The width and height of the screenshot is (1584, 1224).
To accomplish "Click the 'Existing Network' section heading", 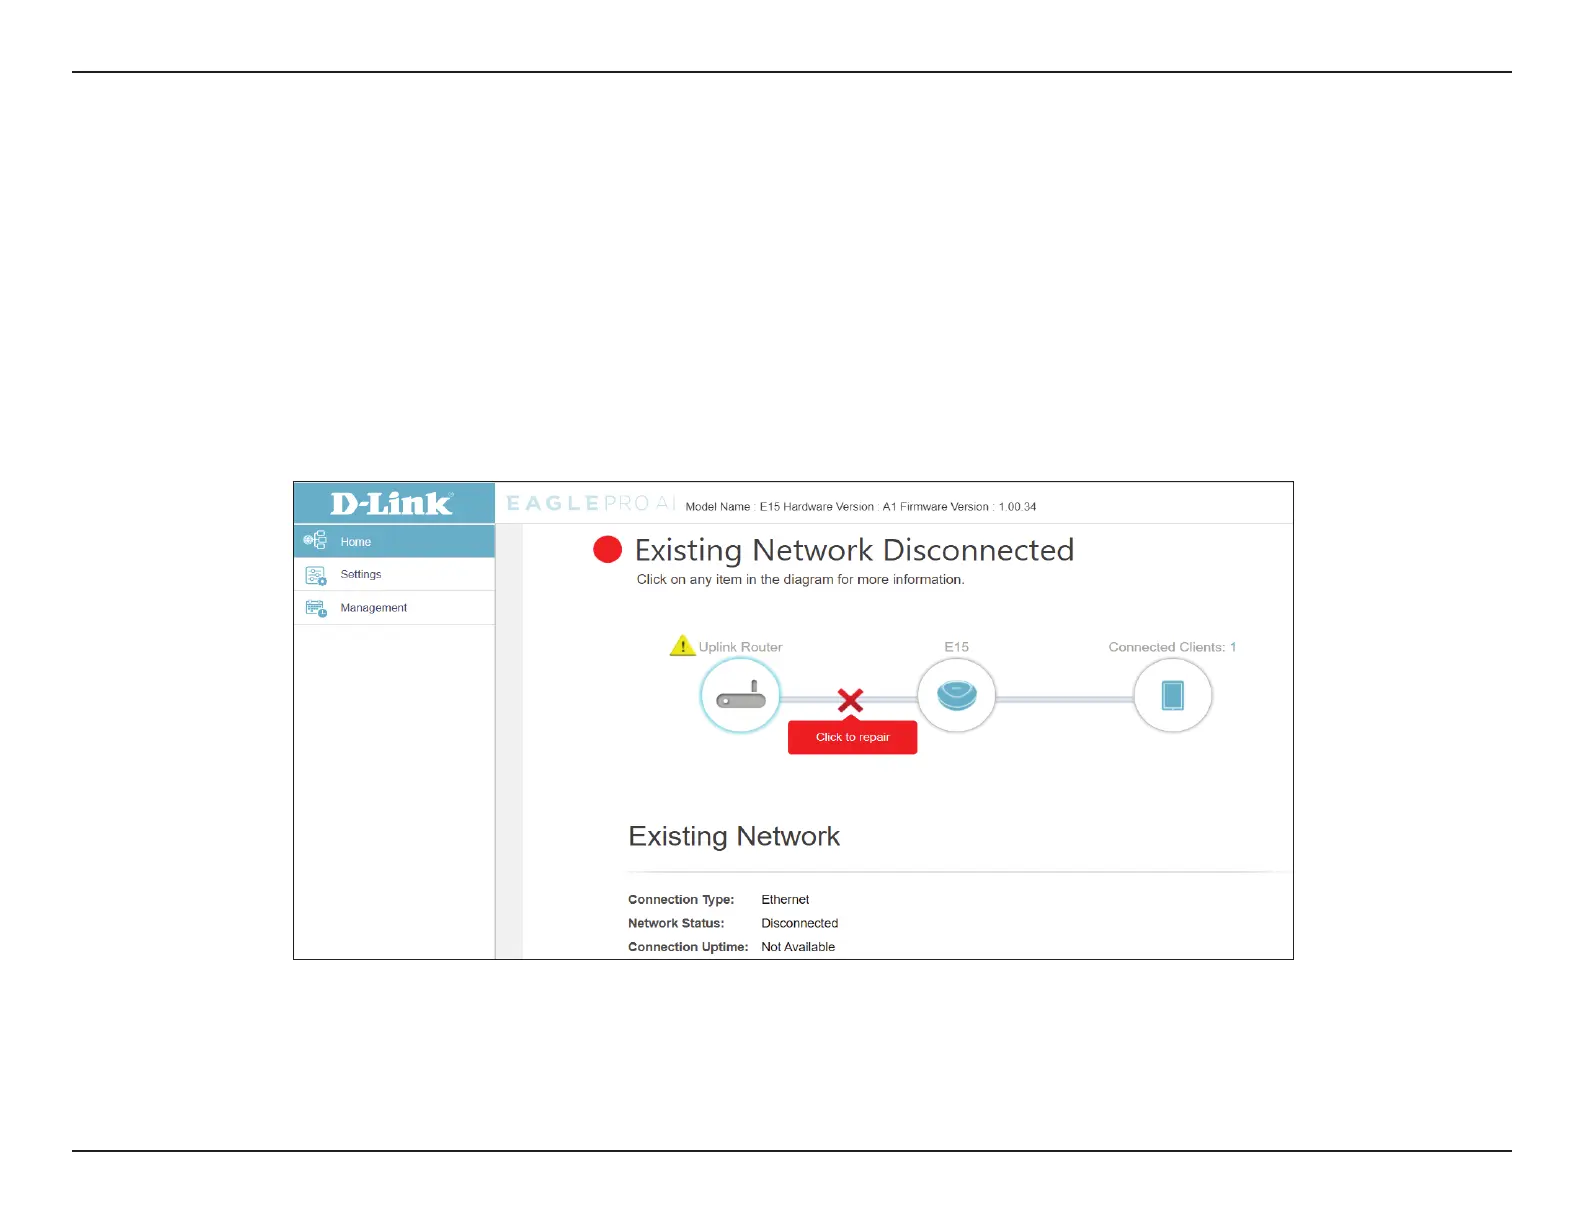I will coord(734,836).
